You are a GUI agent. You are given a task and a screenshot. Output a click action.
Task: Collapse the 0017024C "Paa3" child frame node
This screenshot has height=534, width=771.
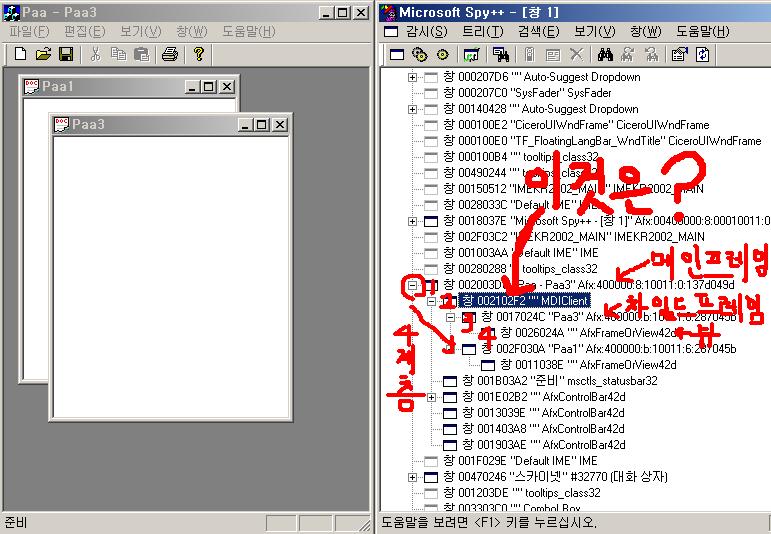450,317
